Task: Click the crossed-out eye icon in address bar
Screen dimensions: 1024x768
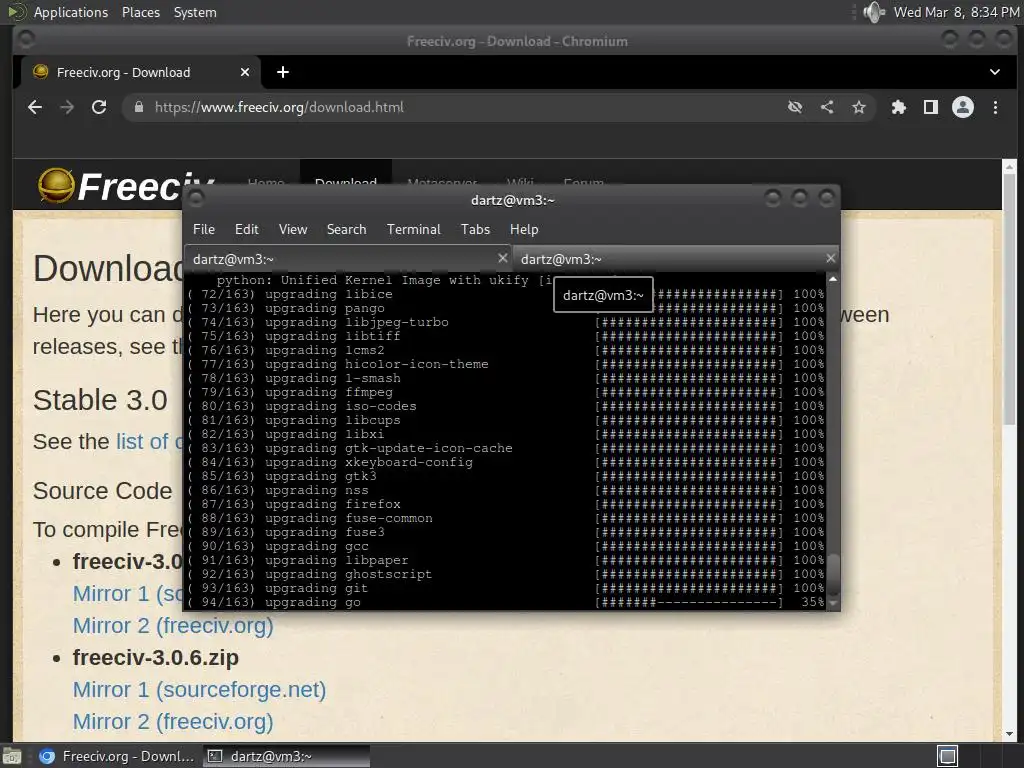Action: click(795, 107)
